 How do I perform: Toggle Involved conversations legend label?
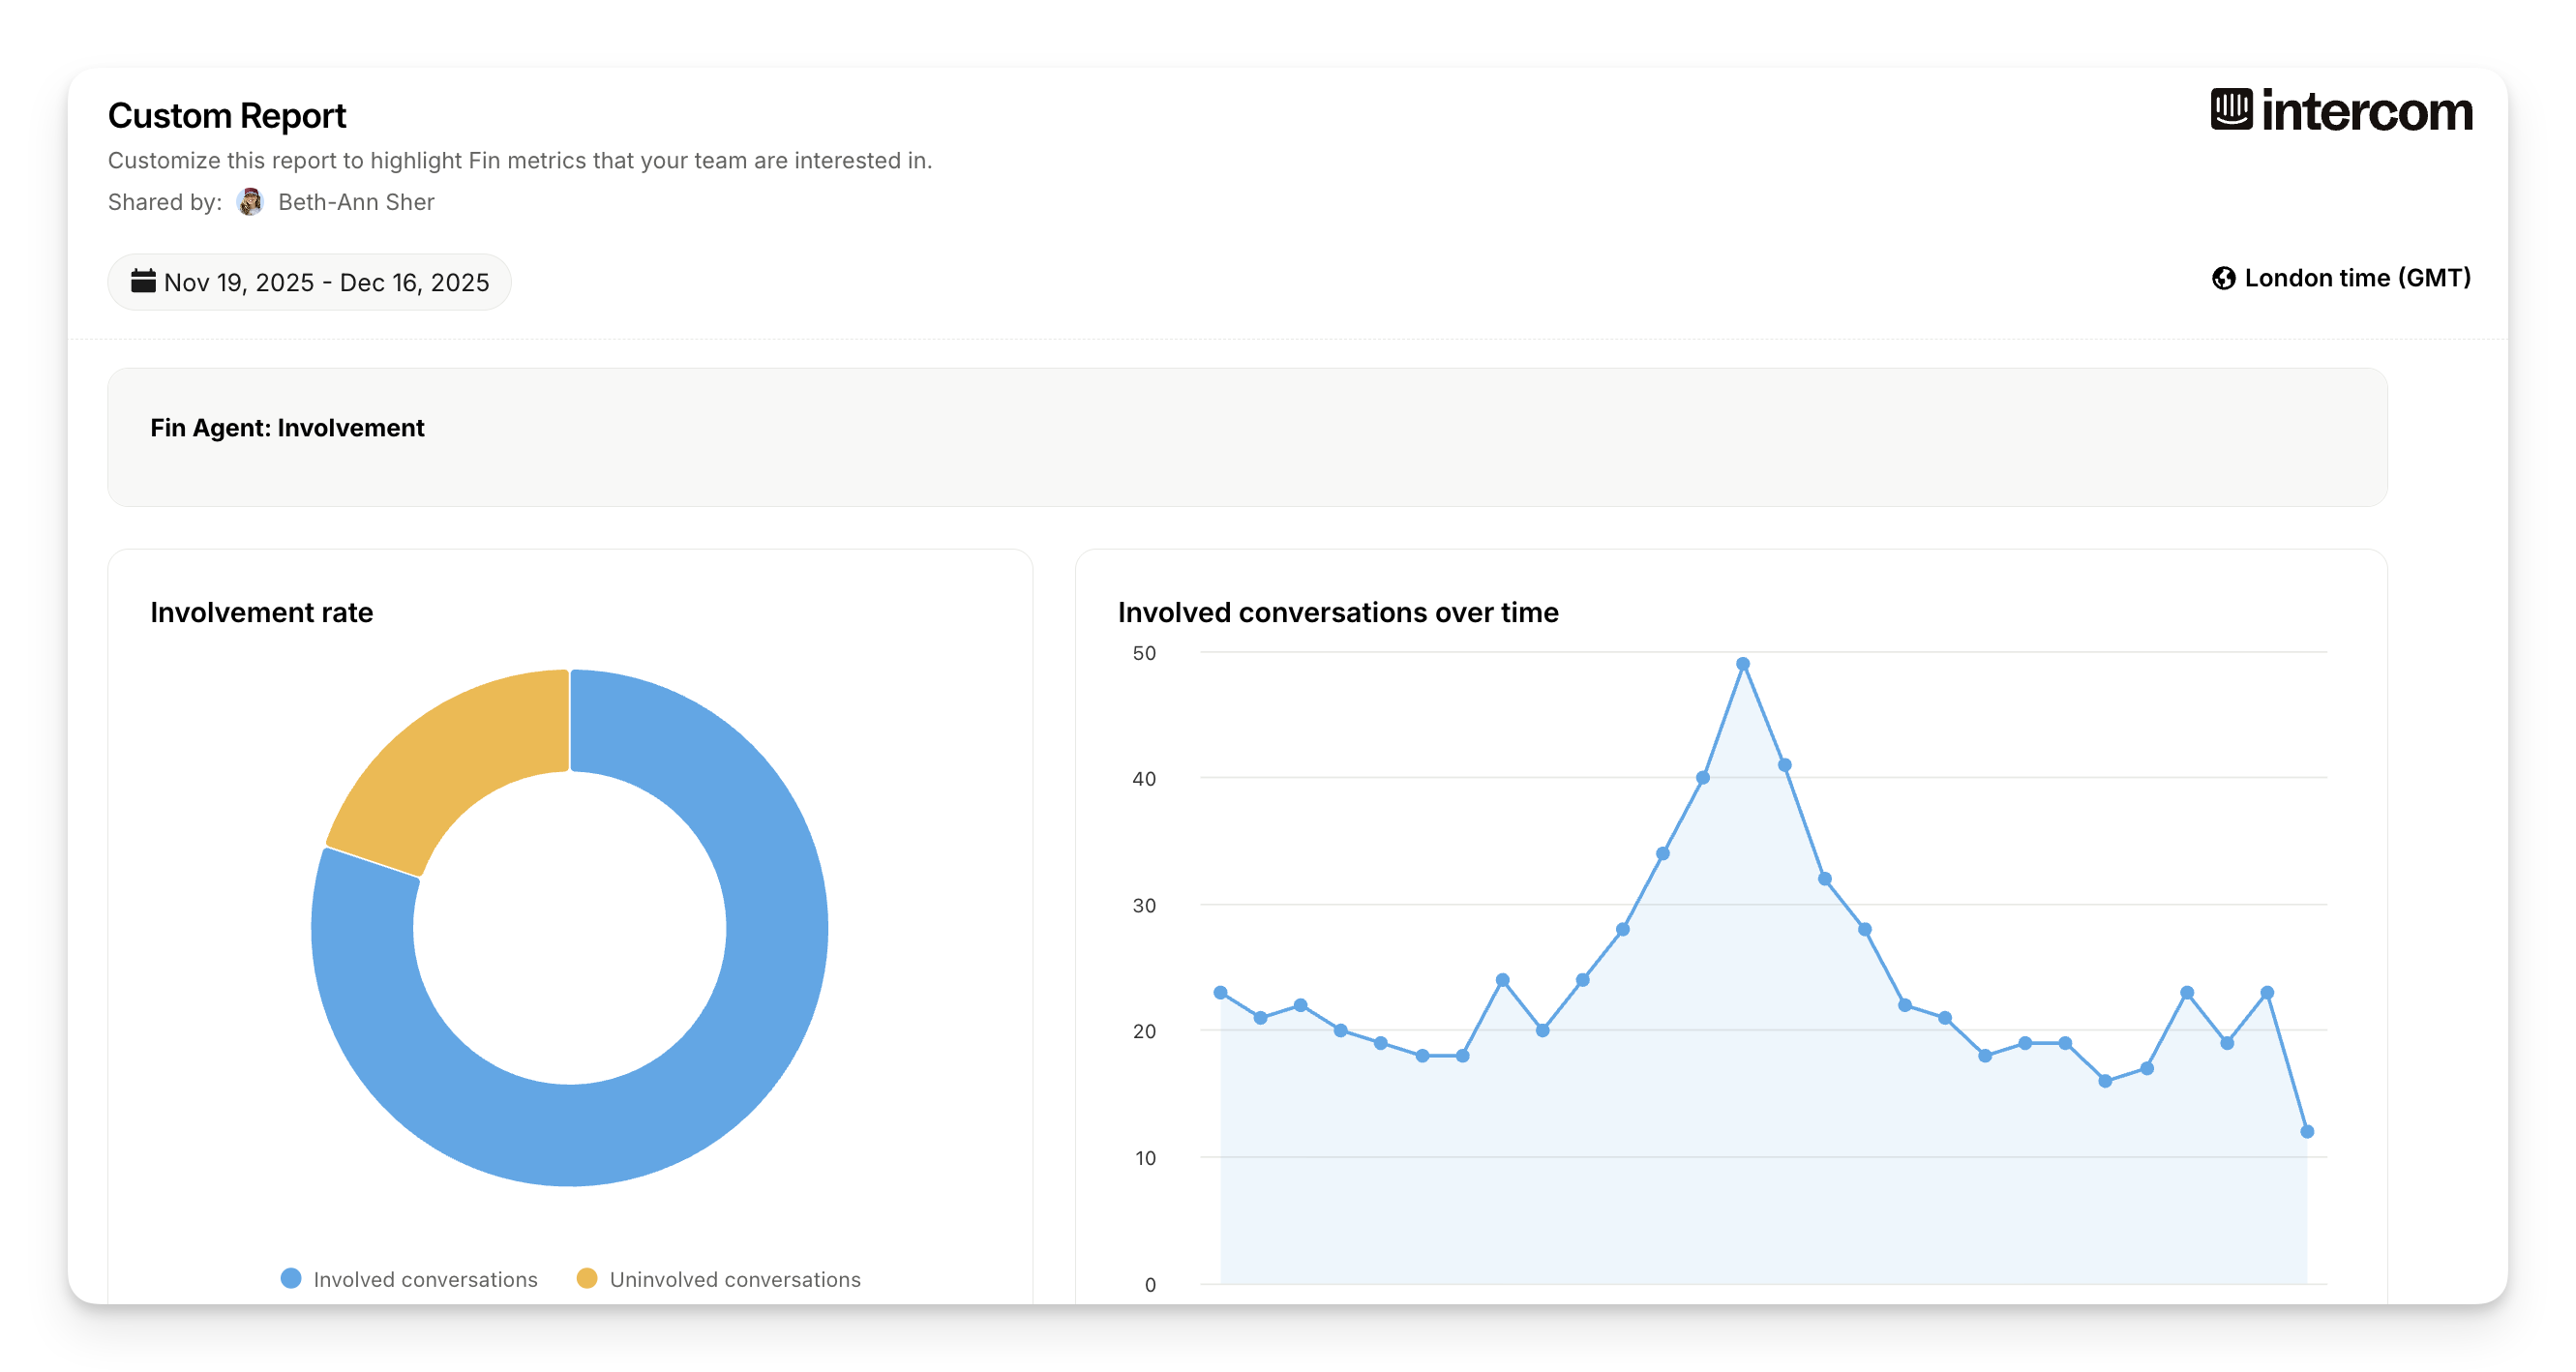[x=425, y=1279]
